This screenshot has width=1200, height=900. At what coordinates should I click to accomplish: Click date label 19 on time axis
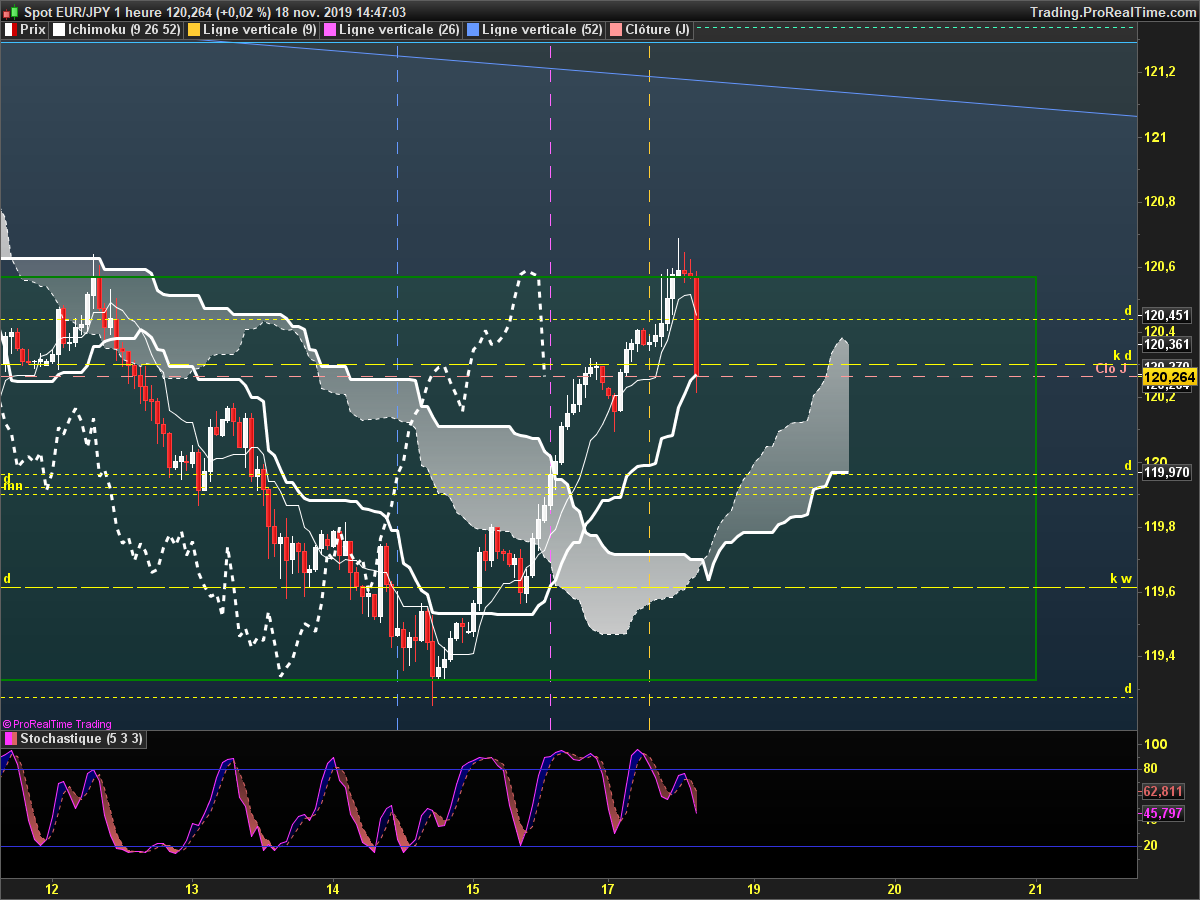[x=754, y=888]
